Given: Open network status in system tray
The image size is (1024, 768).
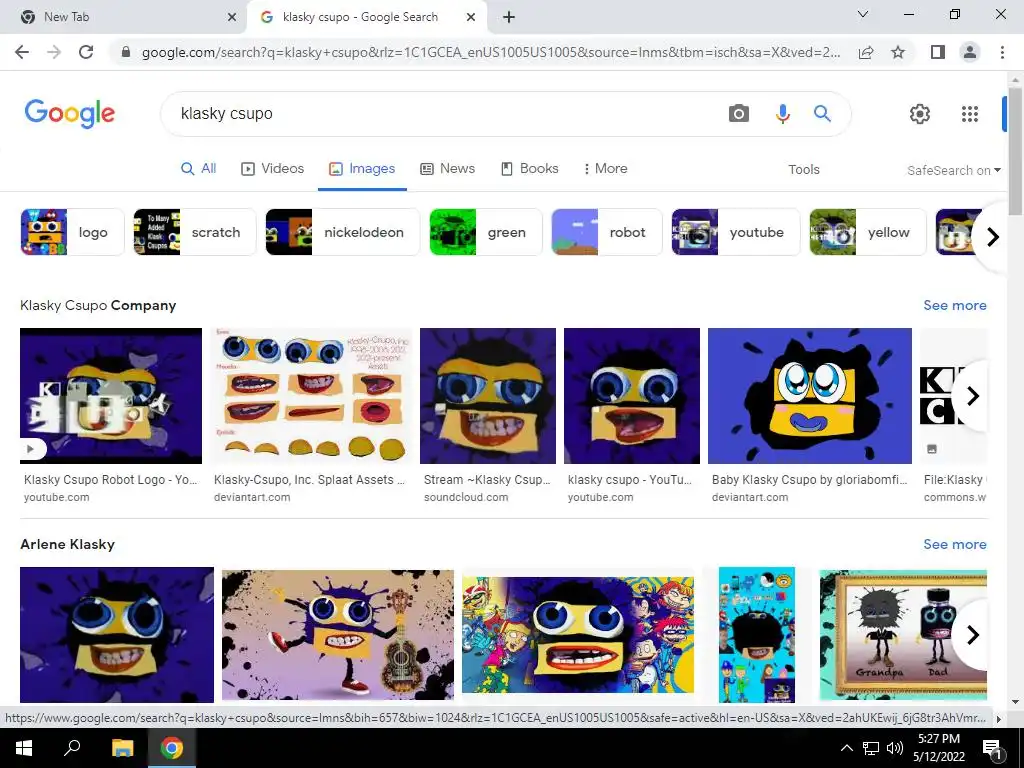Looking at the screenshot, I should [871, 748].
